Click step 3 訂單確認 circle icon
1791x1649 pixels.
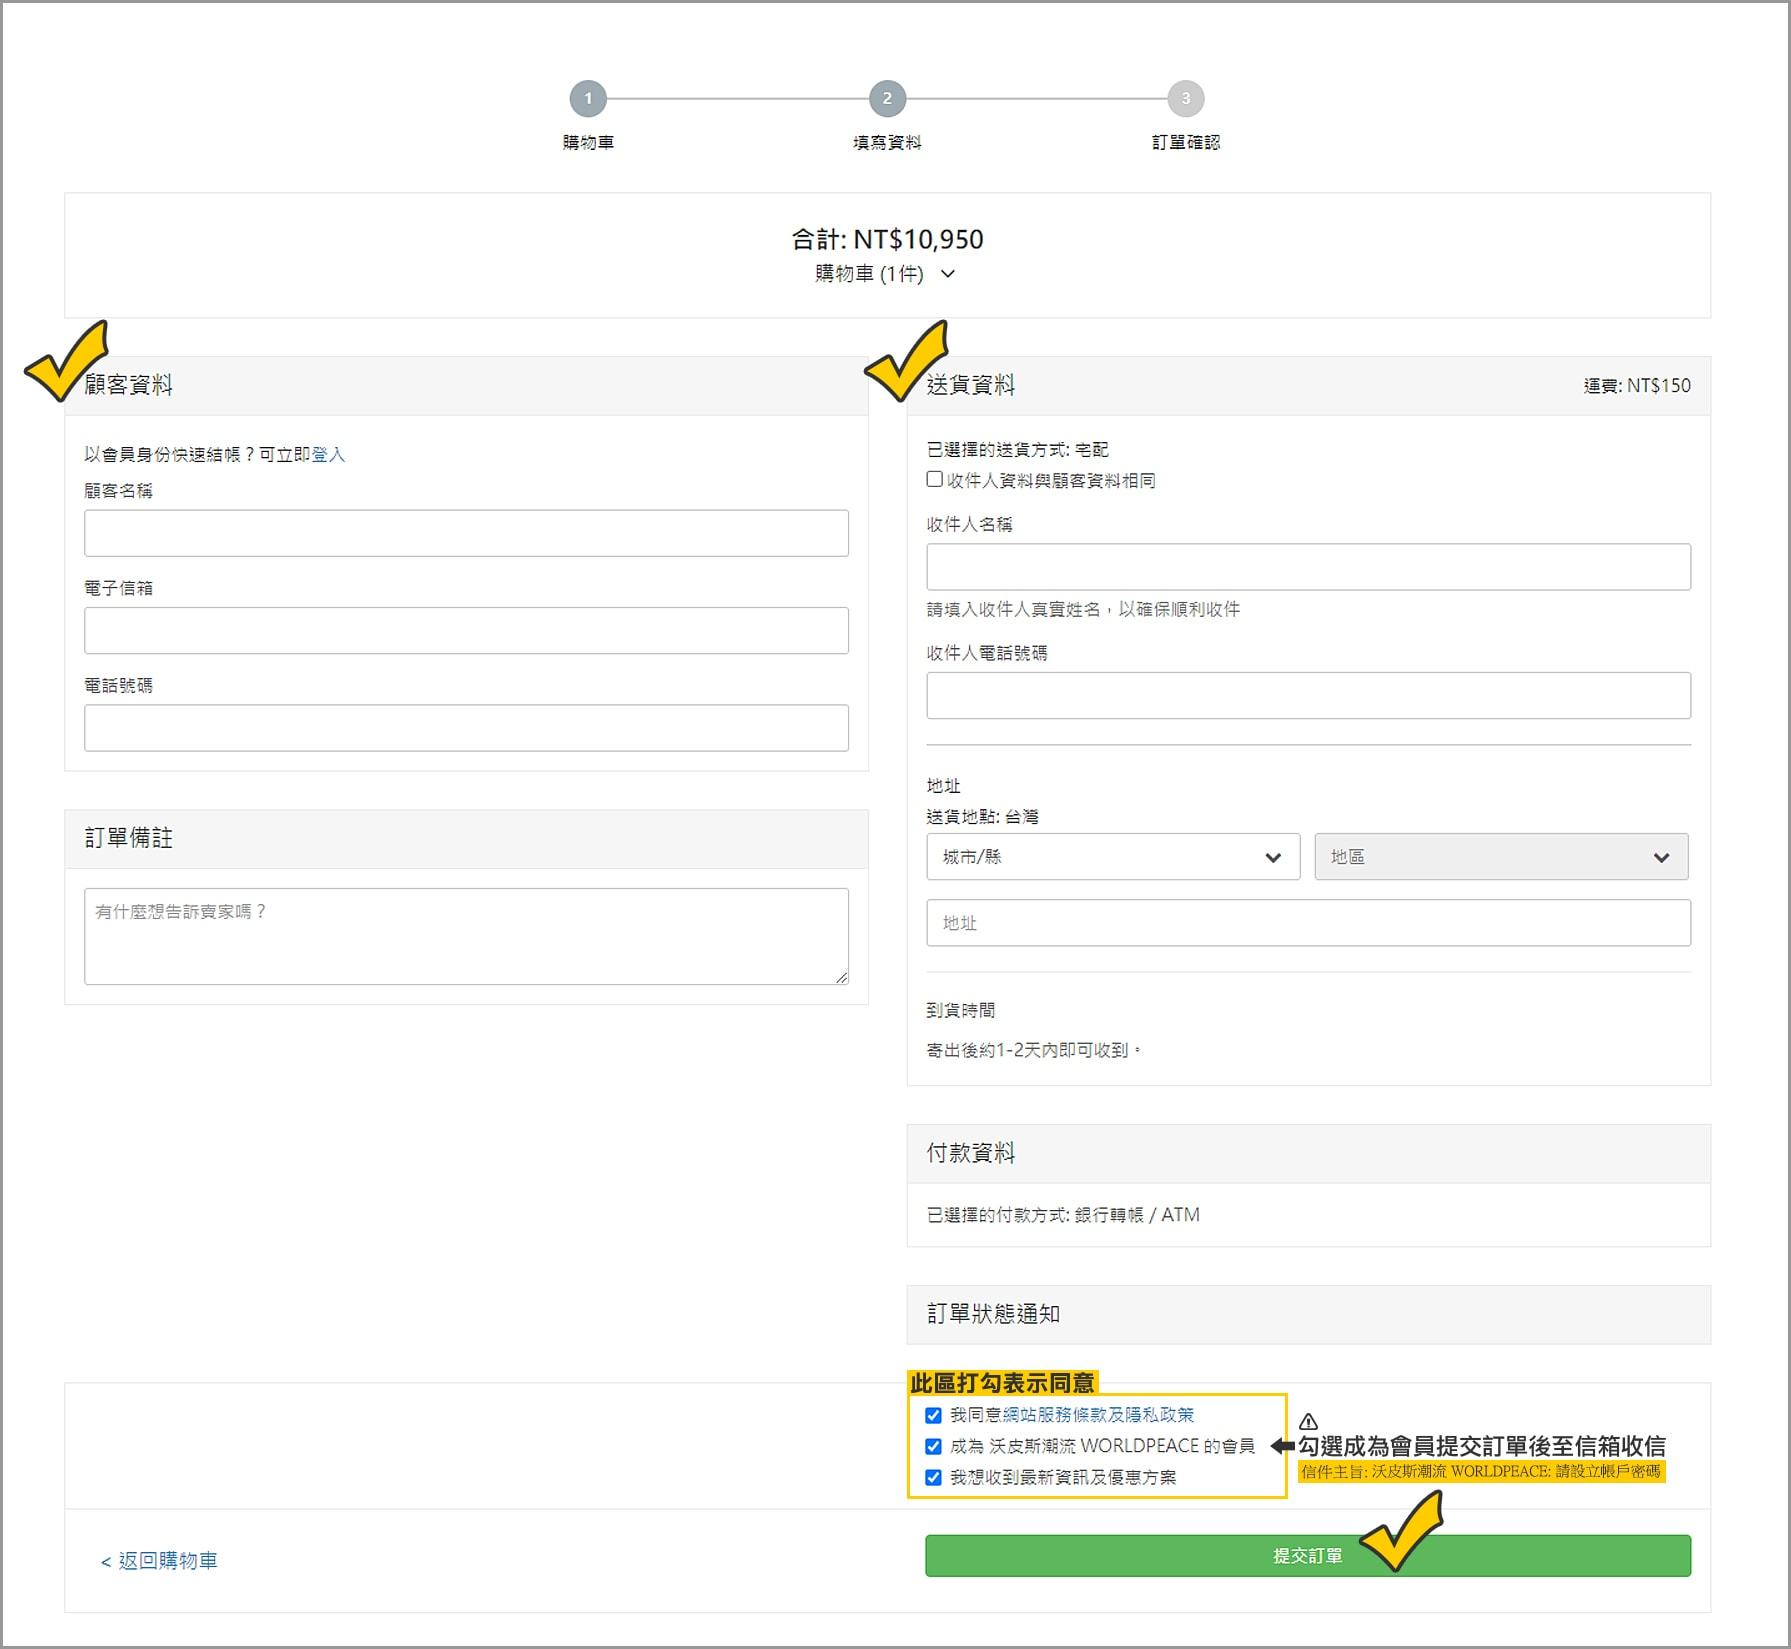pos(1185,99)
